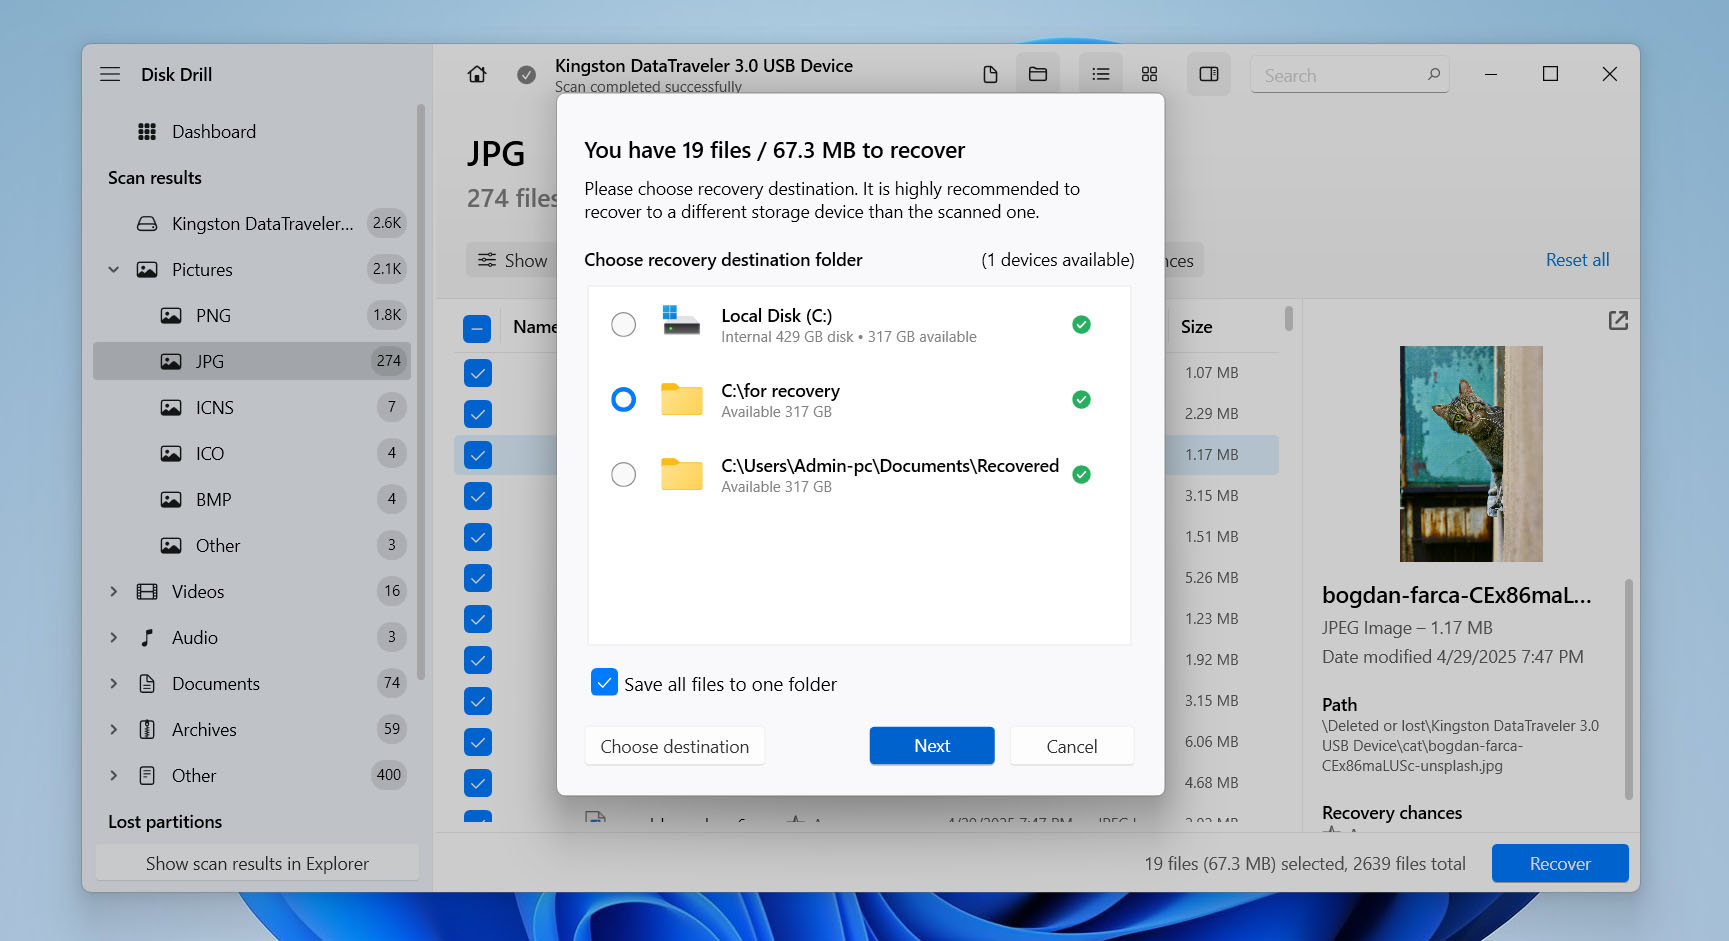Click Choose destination button
Viewport: 1729px width, 941px height.
675,746
